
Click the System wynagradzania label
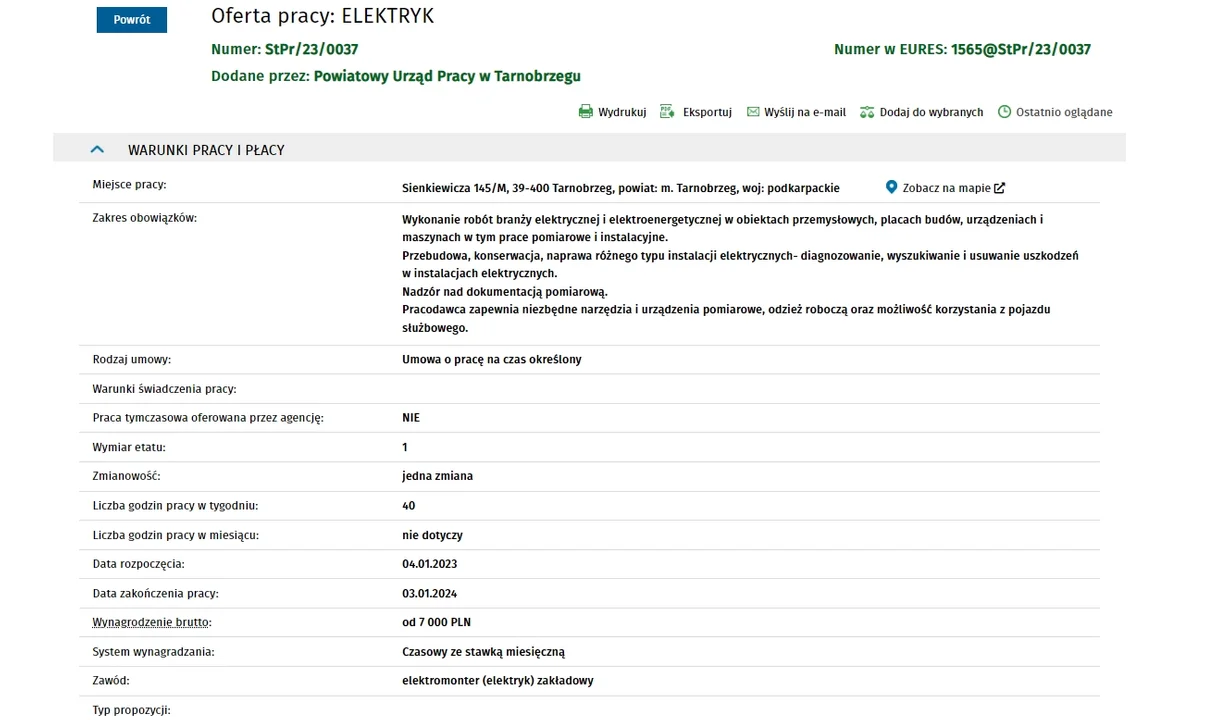(x=153, y=652)
